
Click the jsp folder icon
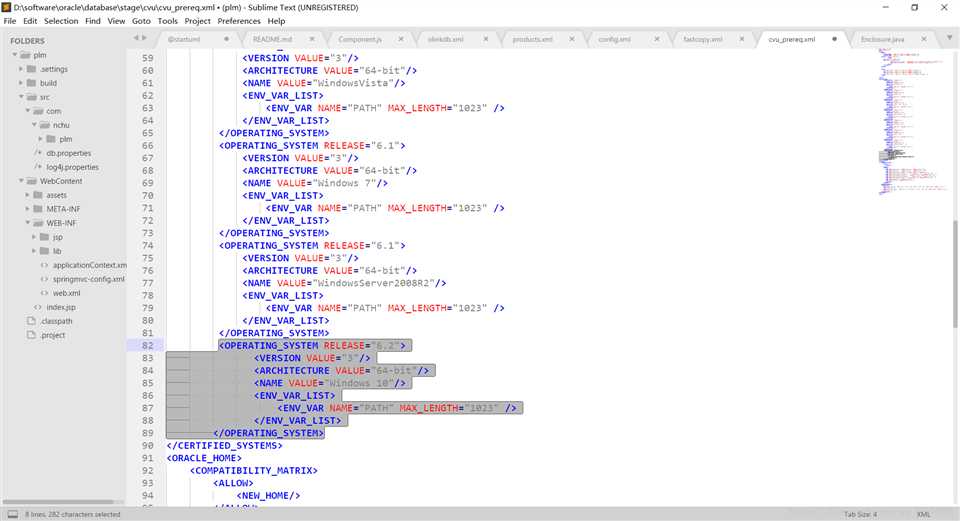click(44, 237)
